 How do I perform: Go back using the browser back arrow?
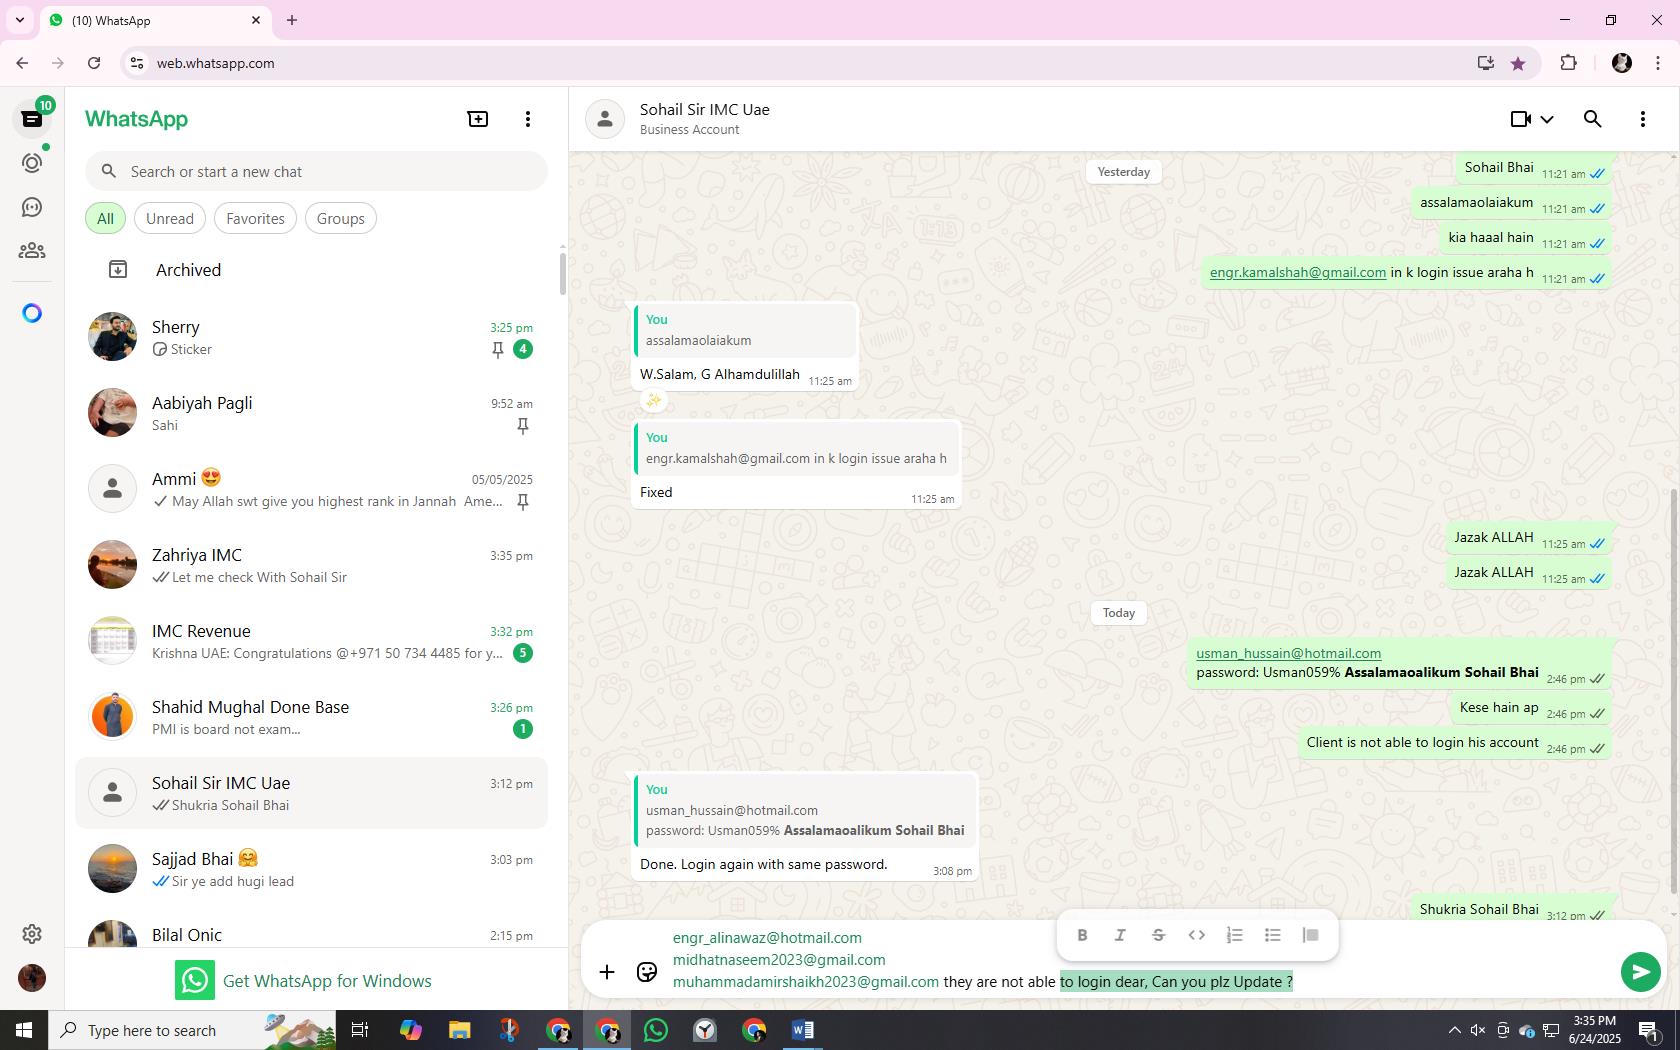coord(22,63)
